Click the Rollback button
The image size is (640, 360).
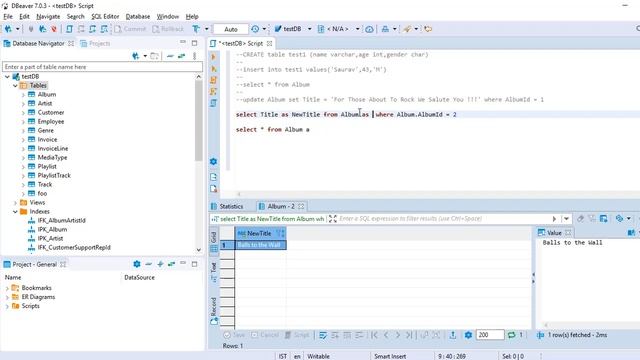[x=168, y=29]
